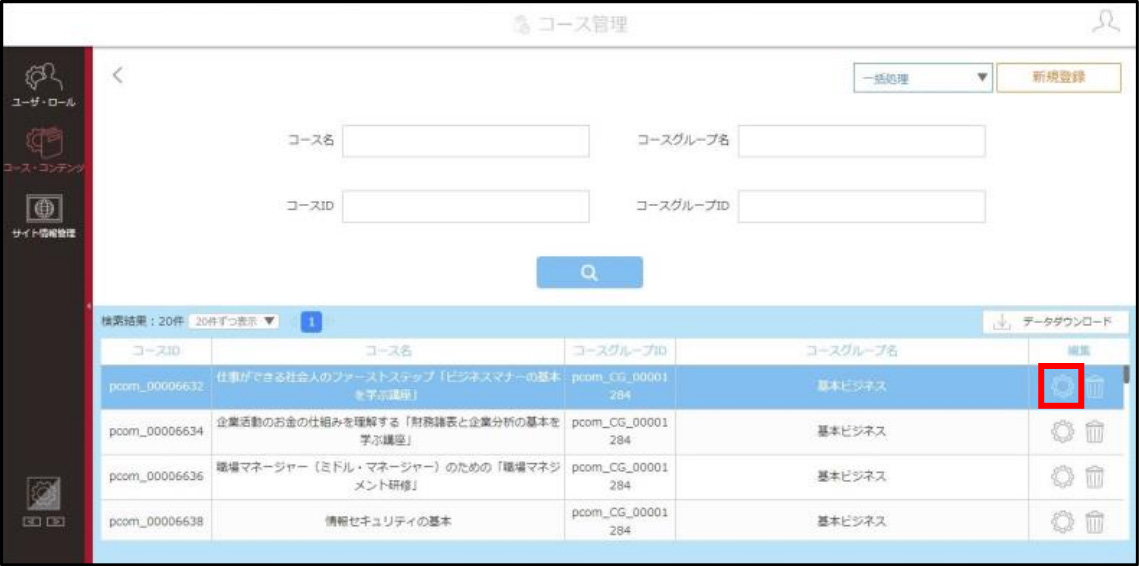Open サイト情報管理 globe icon
Viewport: 1139px width, 566px height.
(x=44, y=209)
